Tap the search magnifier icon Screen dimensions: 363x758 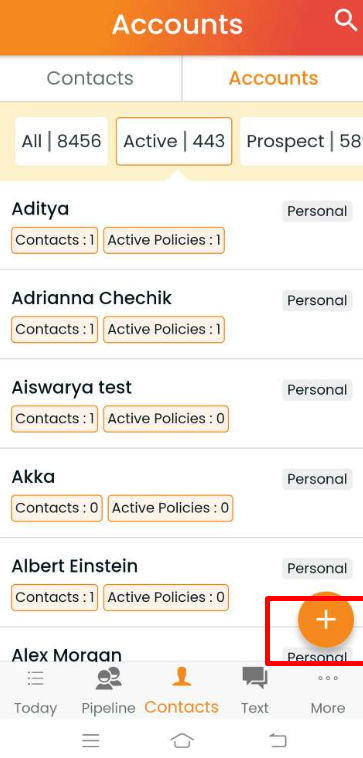pos(346,20)
